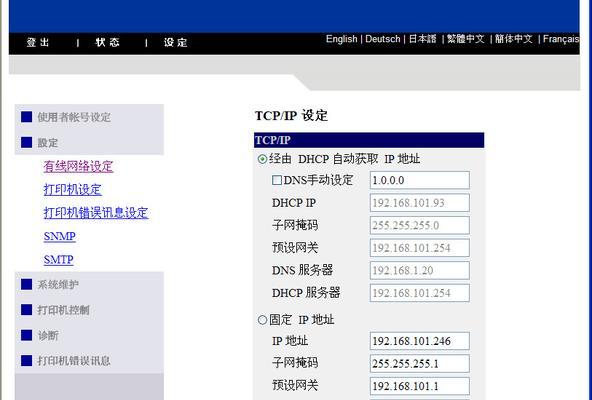Click the DNS 服务器 label

click(302, 270)
